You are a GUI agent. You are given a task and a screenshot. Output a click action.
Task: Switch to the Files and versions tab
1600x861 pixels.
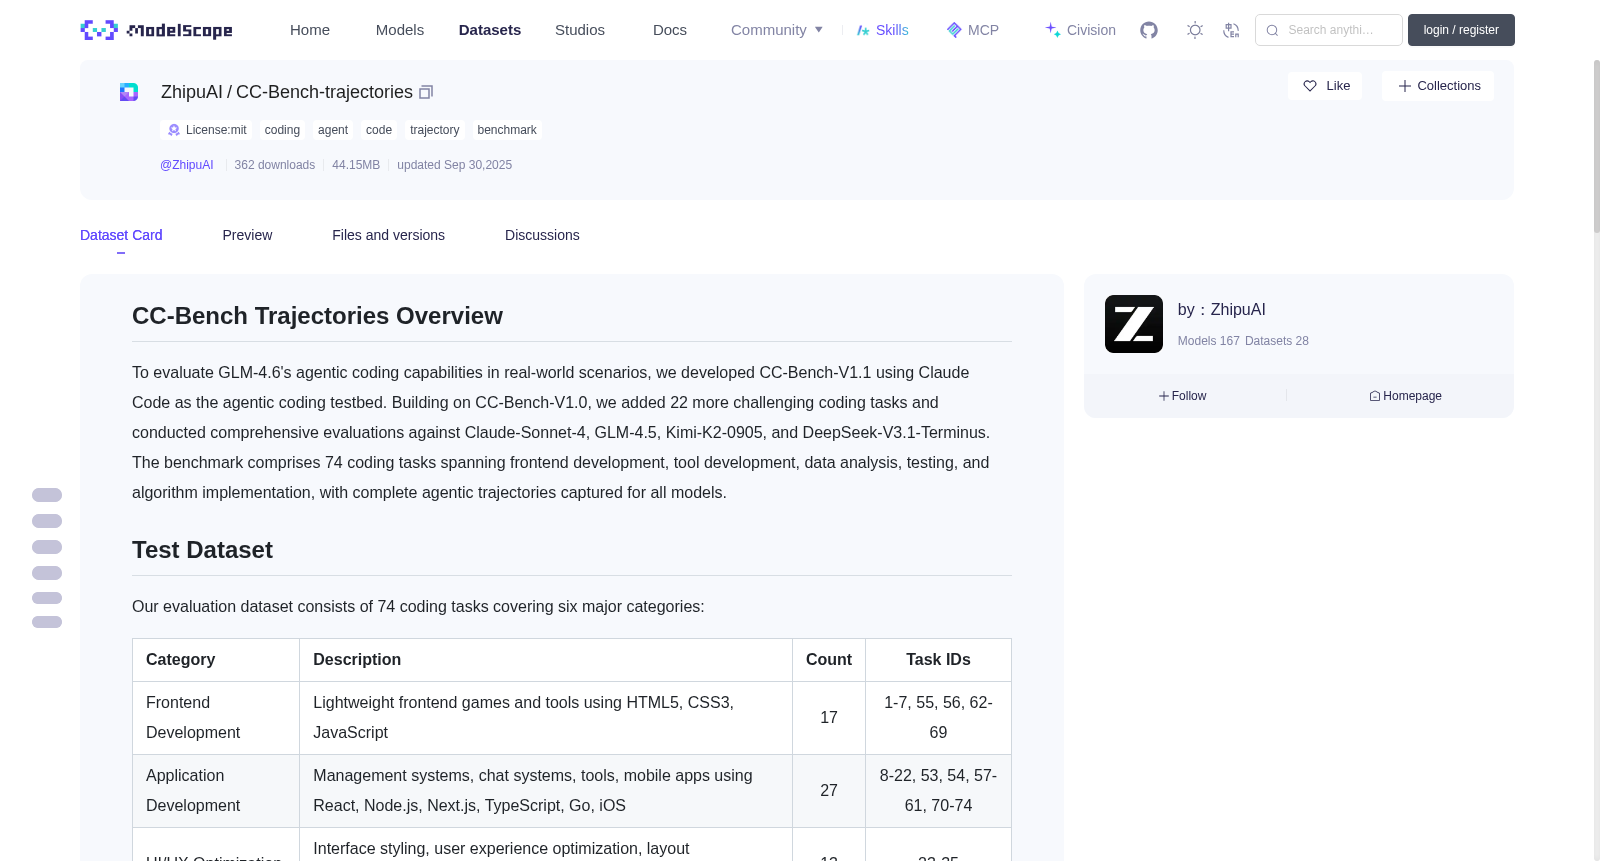(388, 235)
